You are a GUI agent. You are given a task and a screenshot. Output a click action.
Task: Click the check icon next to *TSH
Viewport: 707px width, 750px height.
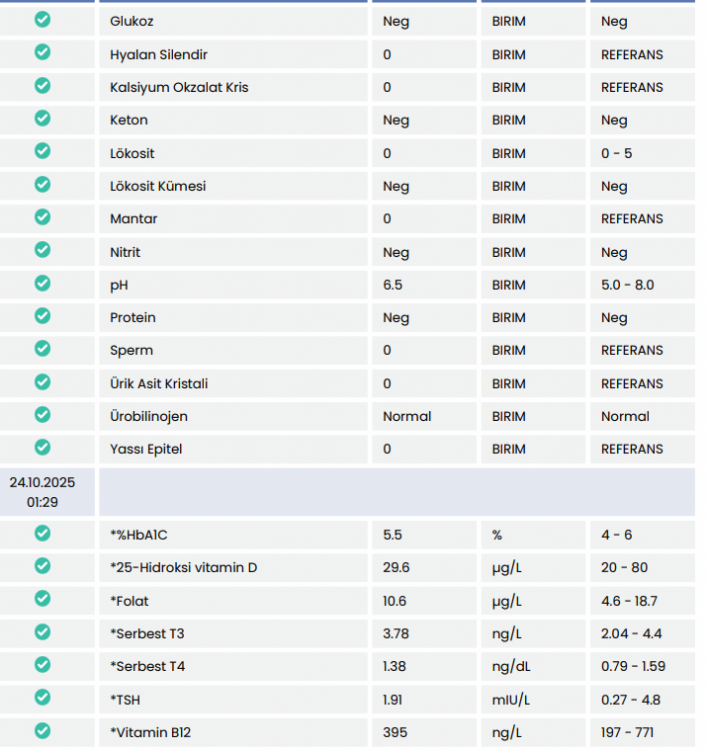[x=43, y=698]
